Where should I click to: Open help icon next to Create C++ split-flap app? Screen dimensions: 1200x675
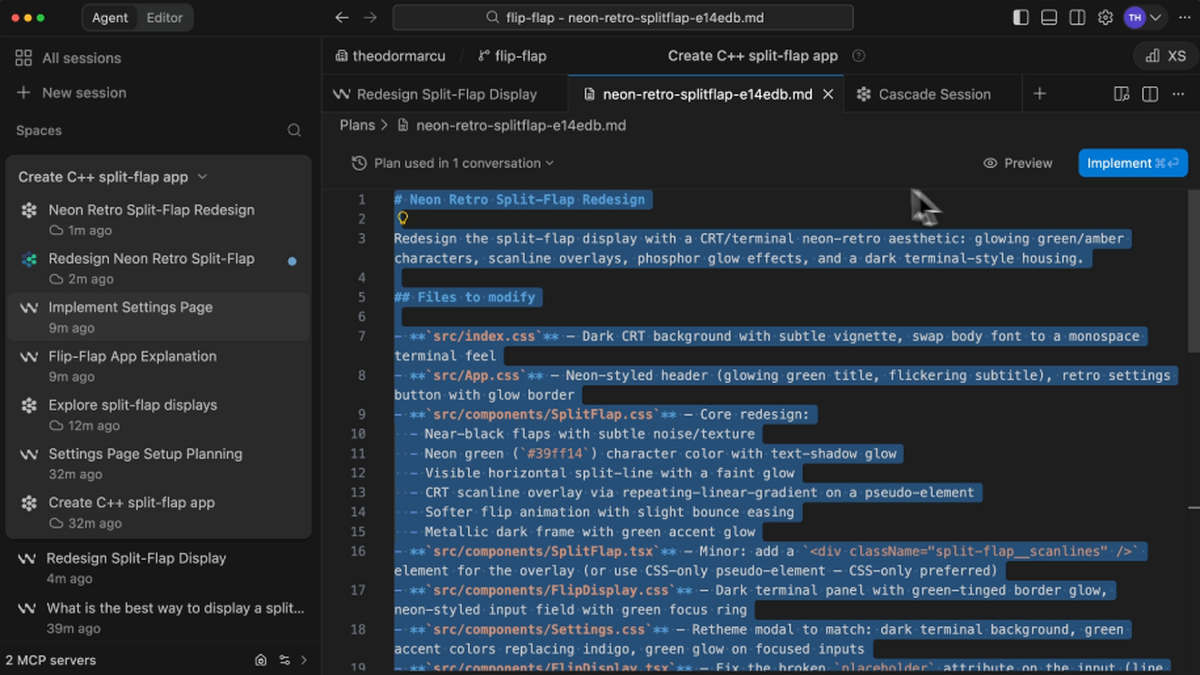coord(858,56)
